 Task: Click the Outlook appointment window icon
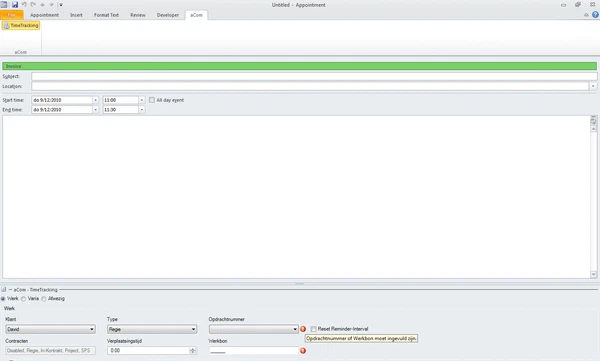(x=4, y=5)
